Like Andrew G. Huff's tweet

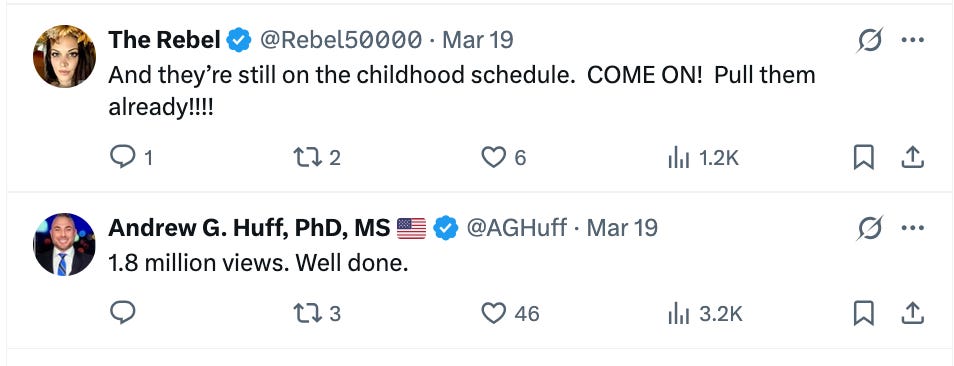pyautogui.click(x=510, y=314)
